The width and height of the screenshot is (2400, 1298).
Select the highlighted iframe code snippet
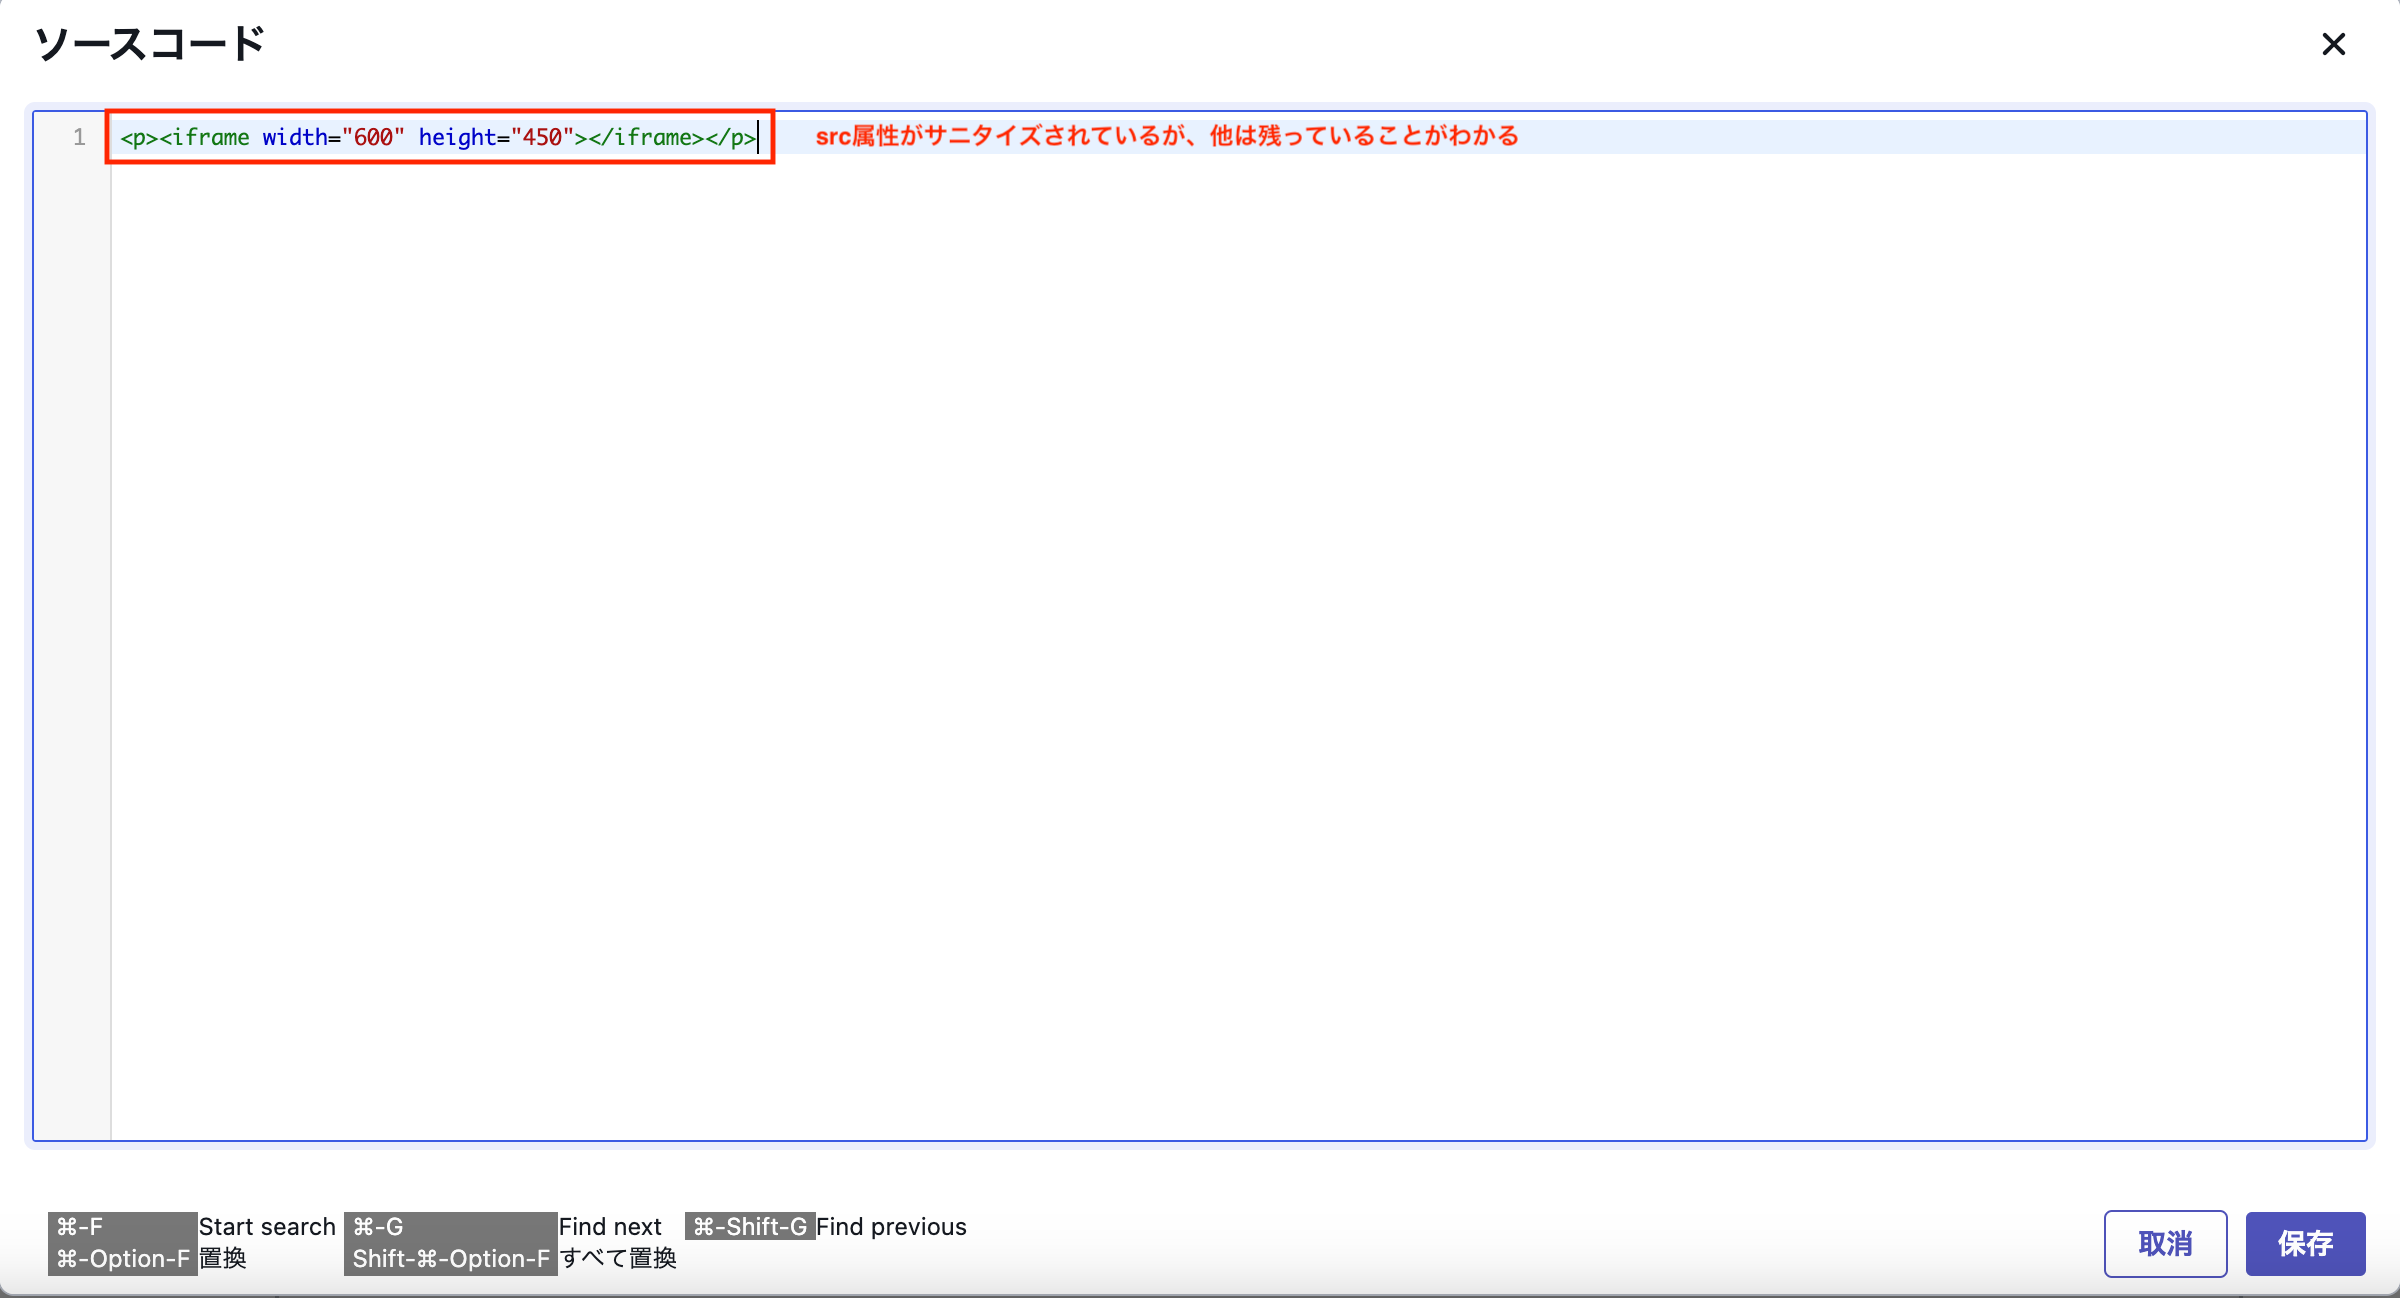[437, 138]
